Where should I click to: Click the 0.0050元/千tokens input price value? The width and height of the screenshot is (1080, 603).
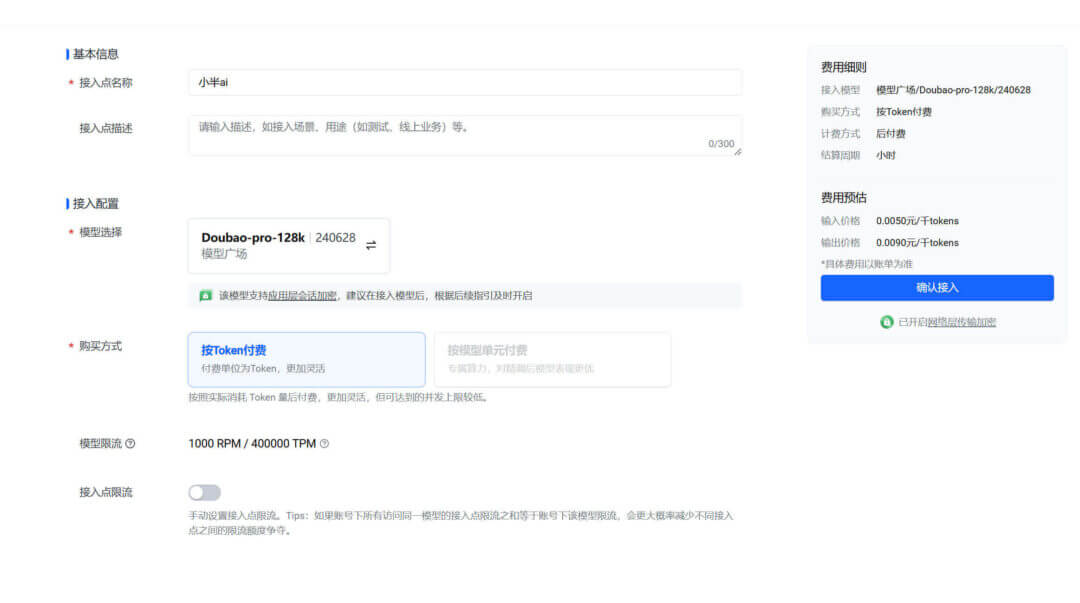918,220
